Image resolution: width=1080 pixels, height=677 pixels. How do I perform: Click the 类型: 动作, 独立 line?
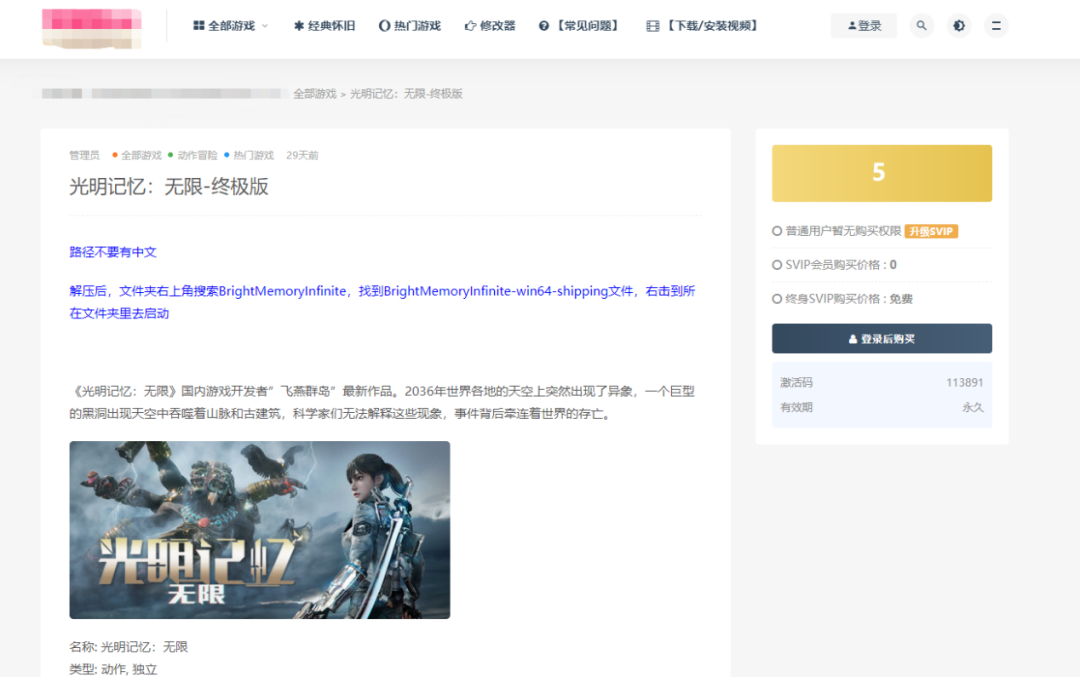(113, 669)
